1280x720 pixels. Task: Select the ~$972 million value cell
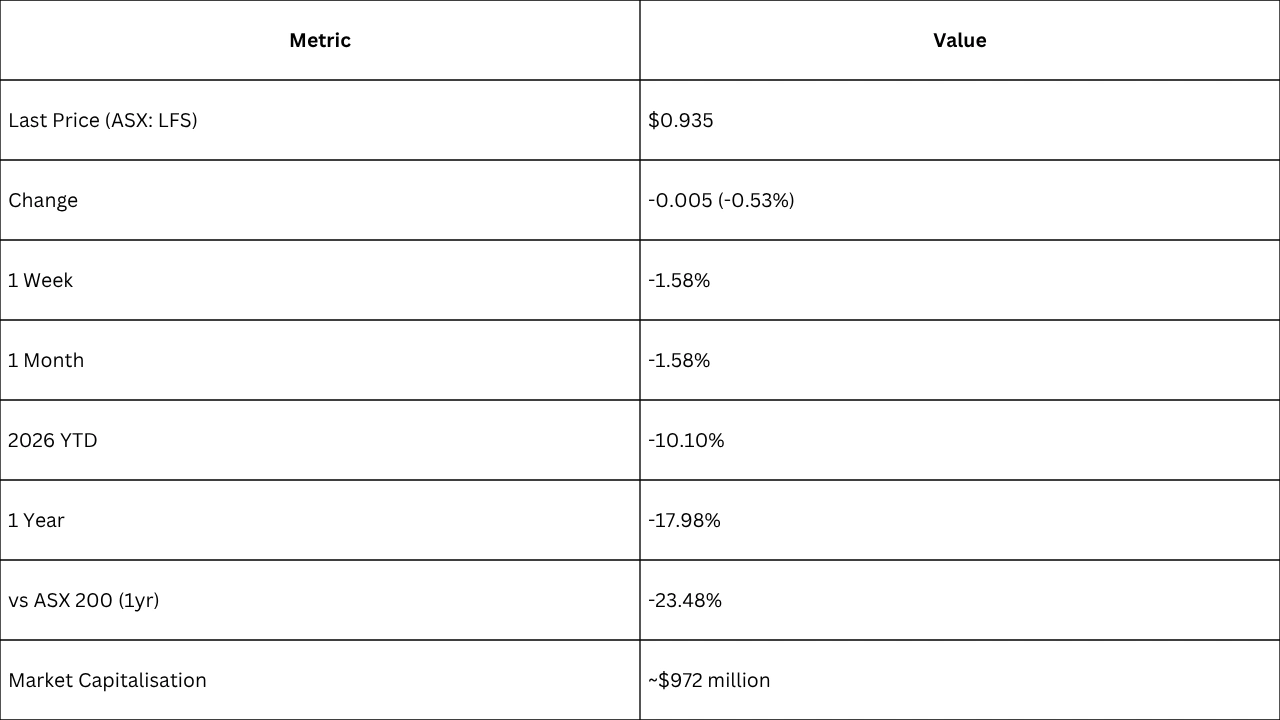pos(709,680)
